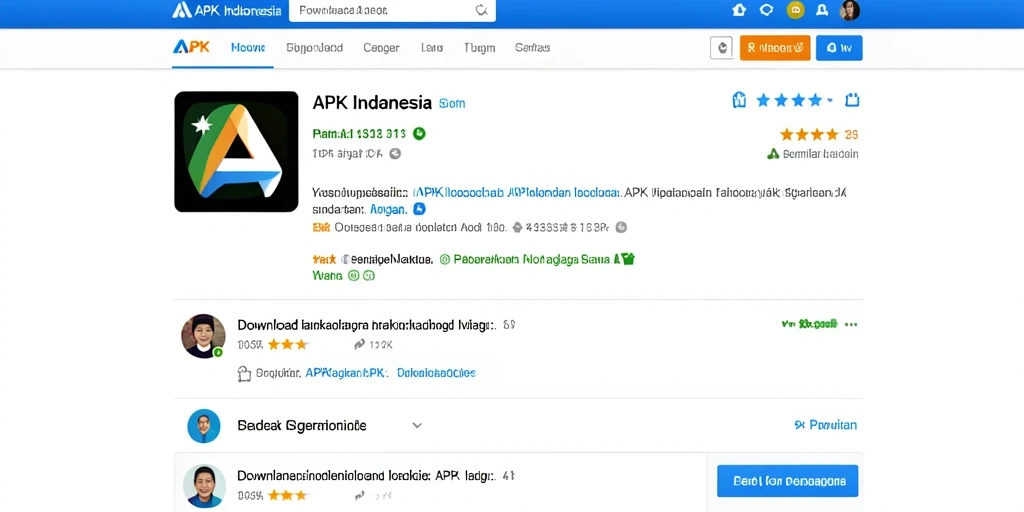Click the blue four-star rating row

tap(789, 100)
